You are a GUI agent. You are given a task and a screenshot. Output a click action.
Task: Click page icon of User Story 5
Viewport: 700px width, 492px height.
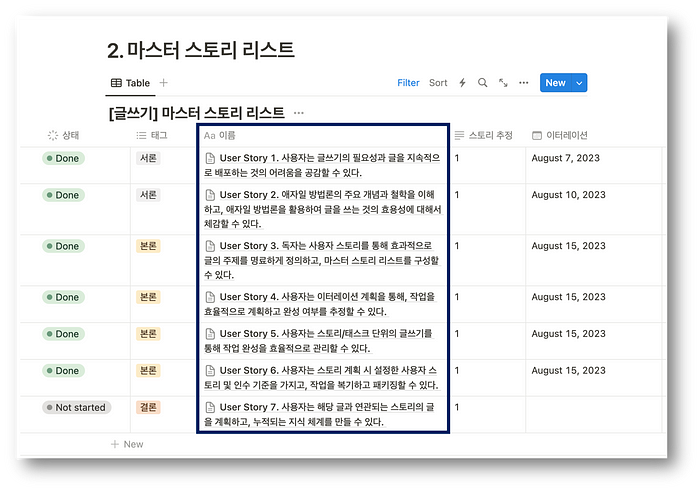210,334
